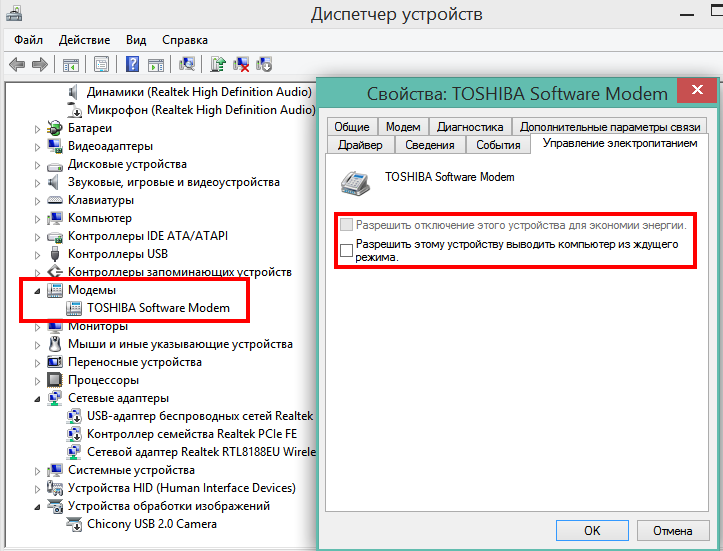The image size is (723, 551).
Task: Click the blue Help question mark icon
Action: tap(132, 64)
